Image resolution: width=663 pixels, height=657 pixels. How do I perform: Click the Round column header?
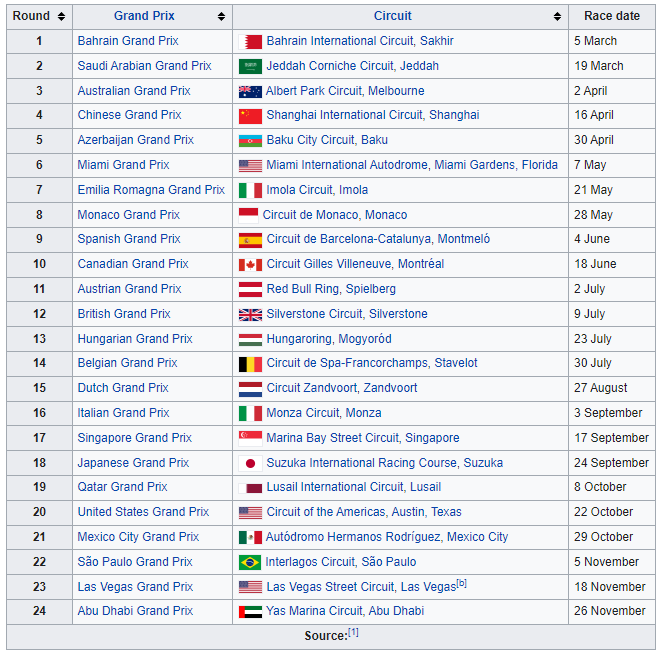(39, 17)
